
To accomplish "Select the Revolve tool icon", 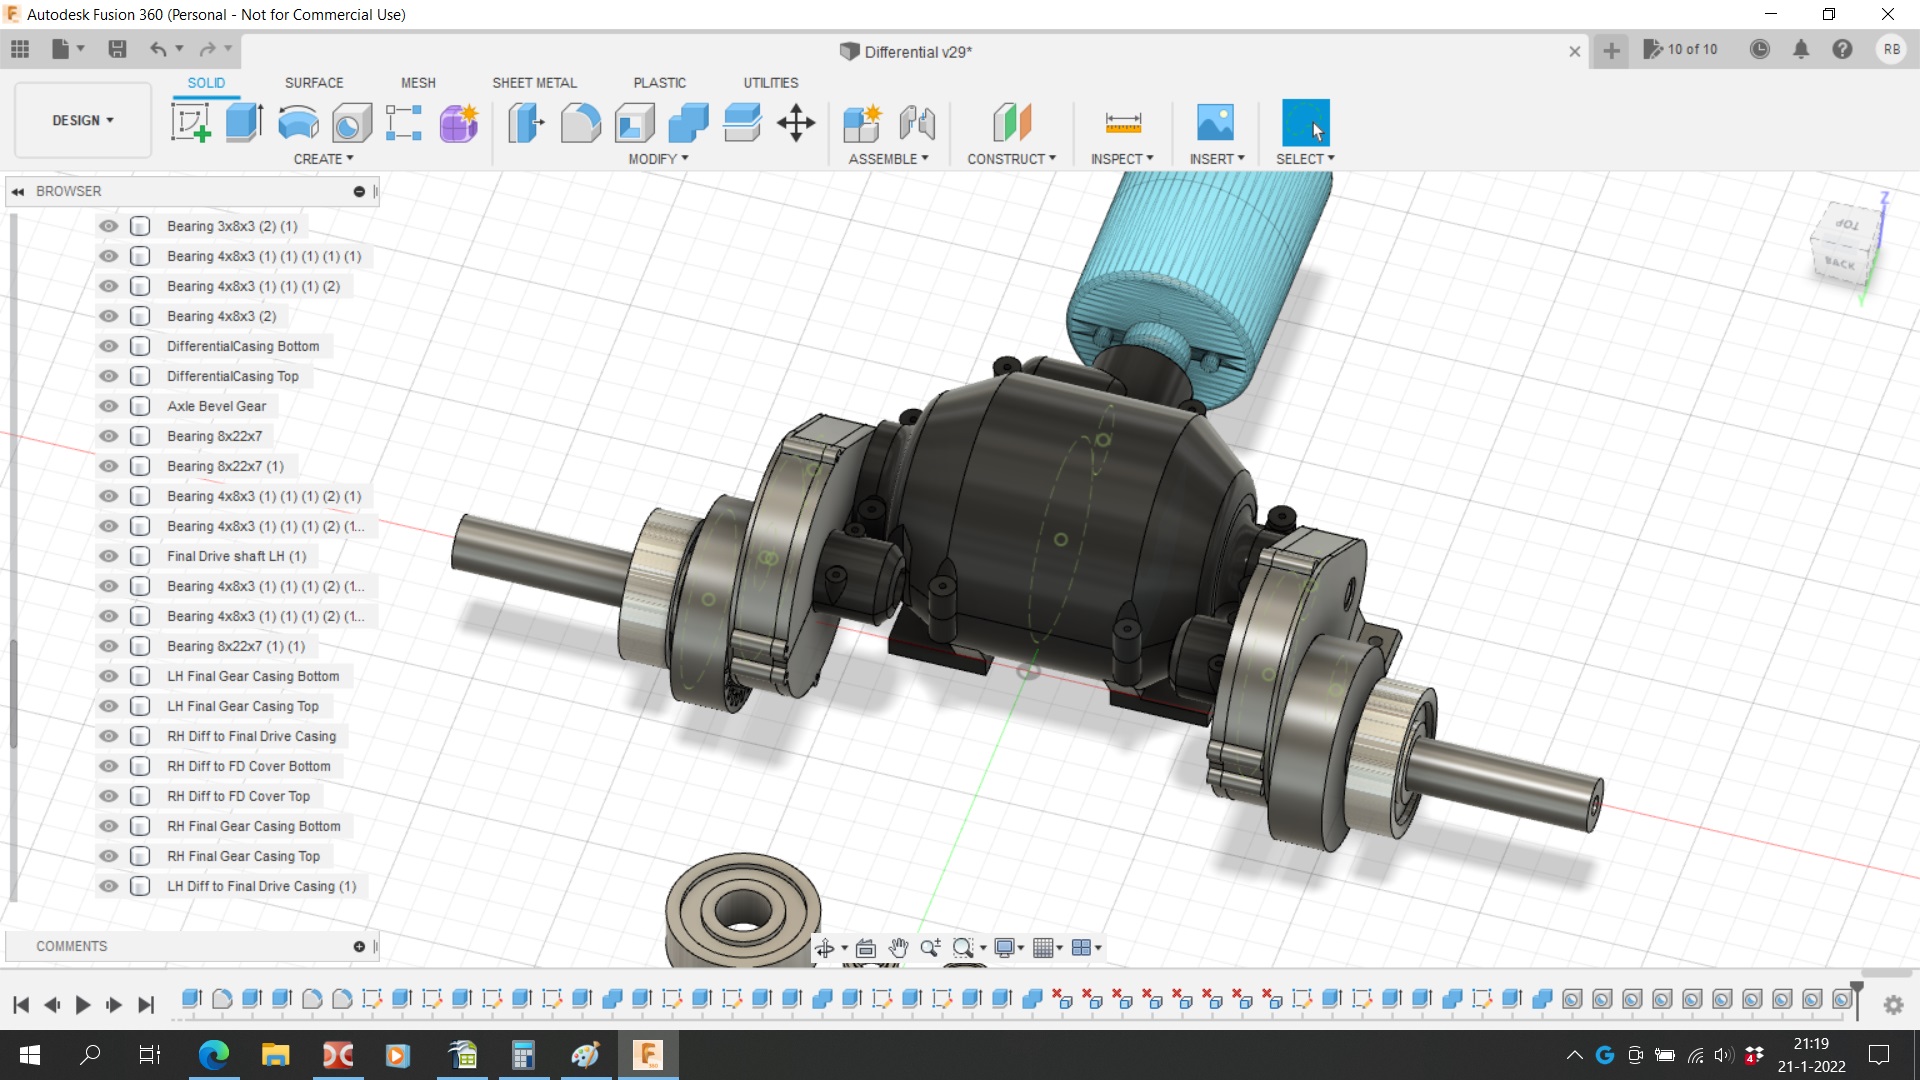I will pos(298,123).
